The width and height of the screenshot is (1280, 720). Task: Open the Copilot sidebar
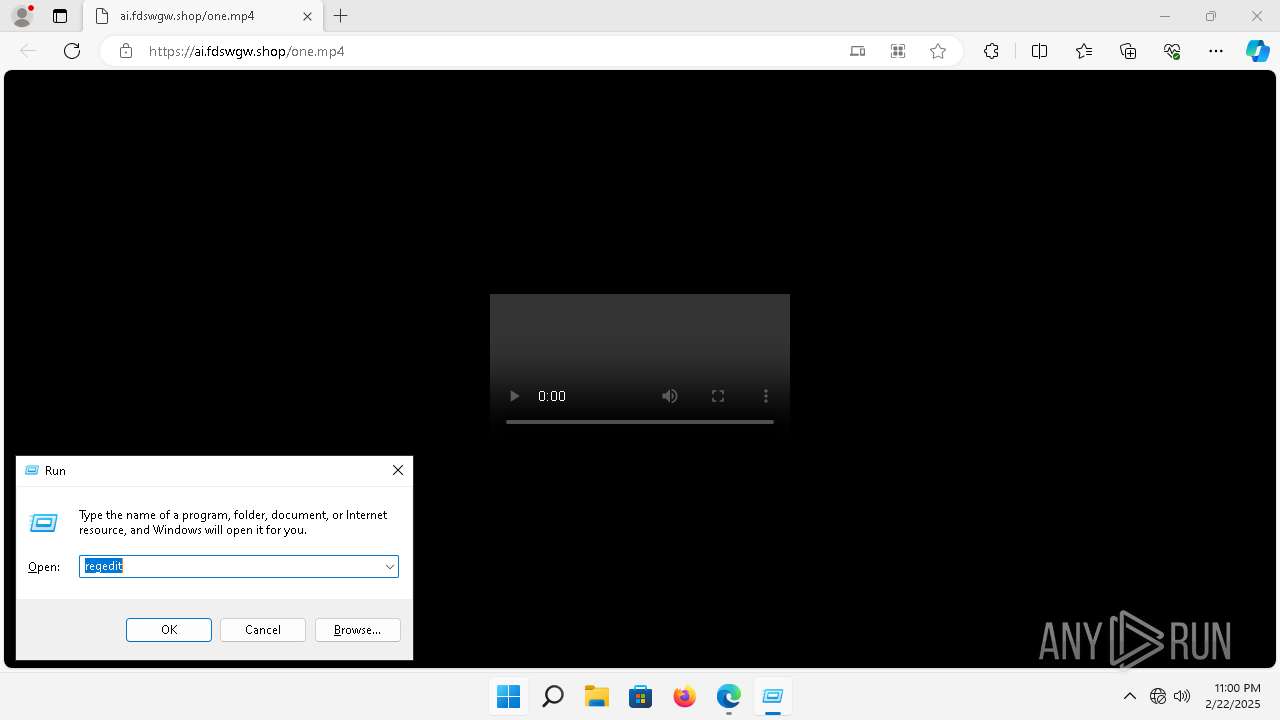tap(1257, 51)
